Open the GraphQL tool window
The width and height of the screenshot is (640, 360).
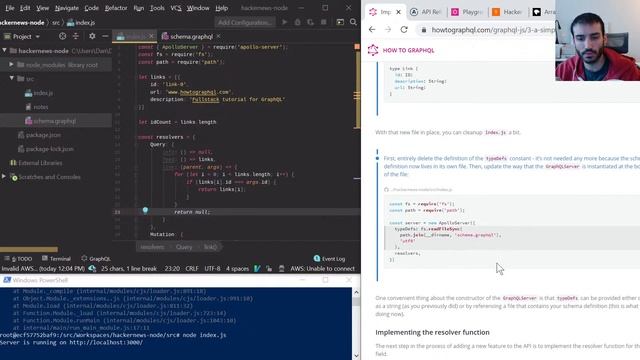click(x=96, y=259)
